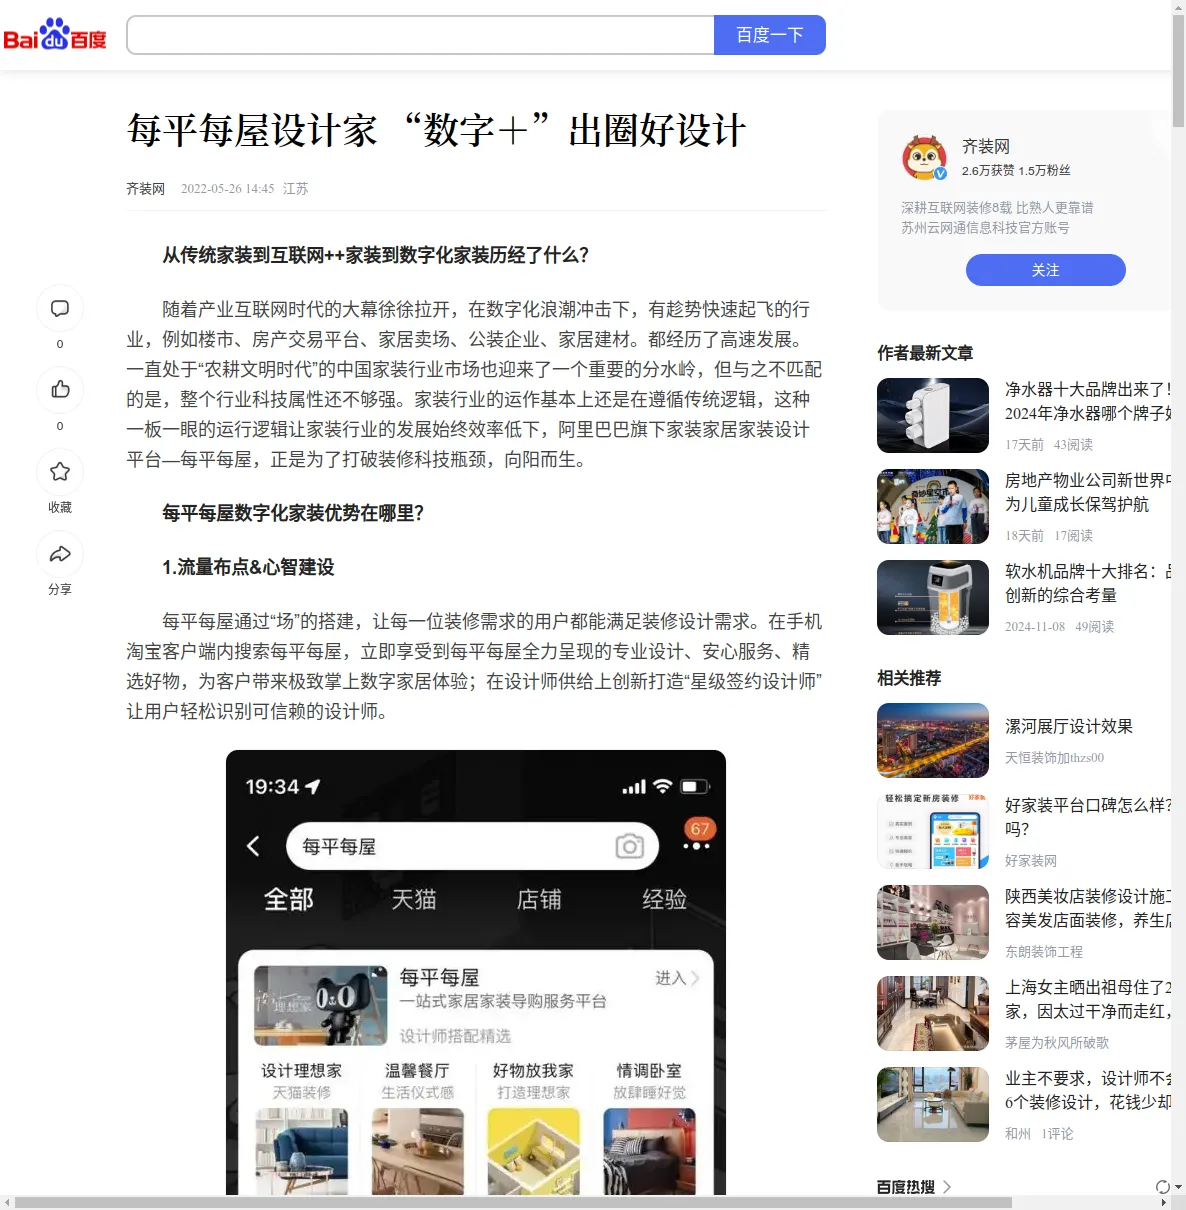Click subheading 1.流量布点&心智建设

(248, 567)
